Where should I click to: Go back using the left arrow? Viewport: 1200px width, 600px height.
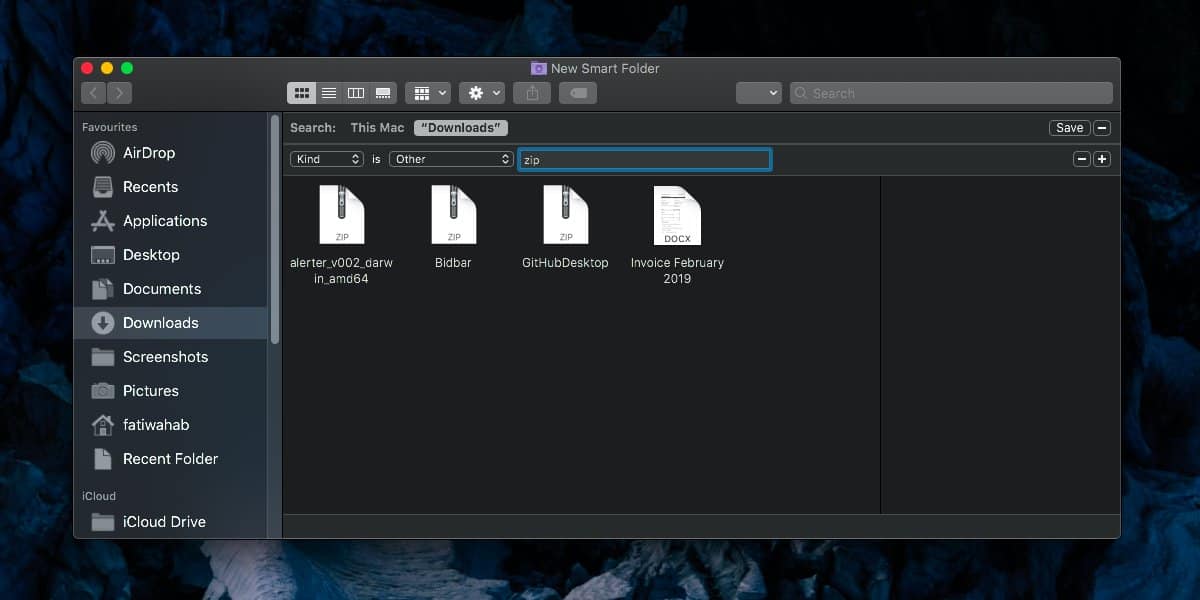tap(94, 93)
